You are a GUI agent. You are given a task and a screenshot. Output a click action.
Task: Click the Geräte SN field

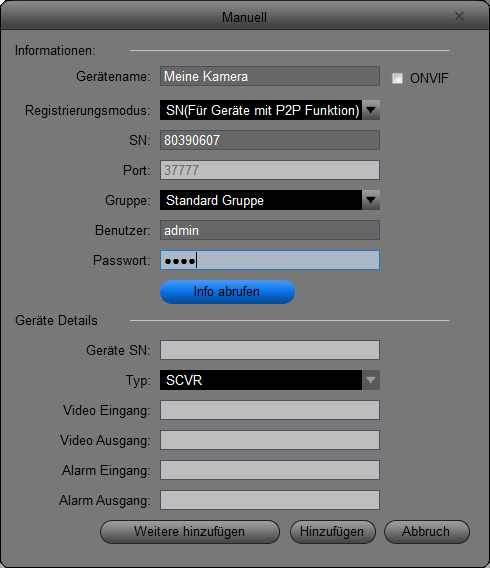point(270,350)
